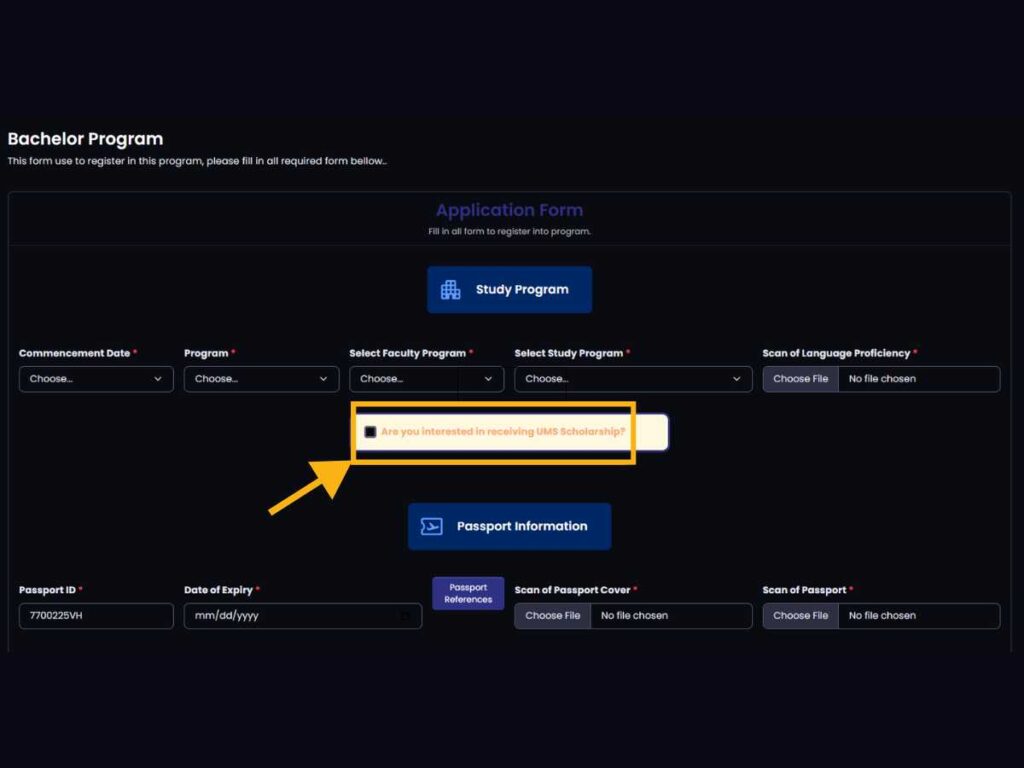Open the Commencement Date dropdown
This screenshot has width=1024, height=768.
96,379
